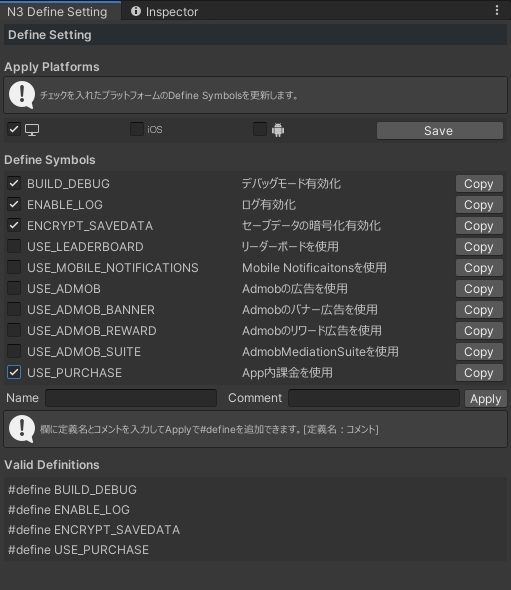This screenshot has height=590, width=511.
Task: Click the Apply Platforms help bubble icon
Action: tap(22, 95)
